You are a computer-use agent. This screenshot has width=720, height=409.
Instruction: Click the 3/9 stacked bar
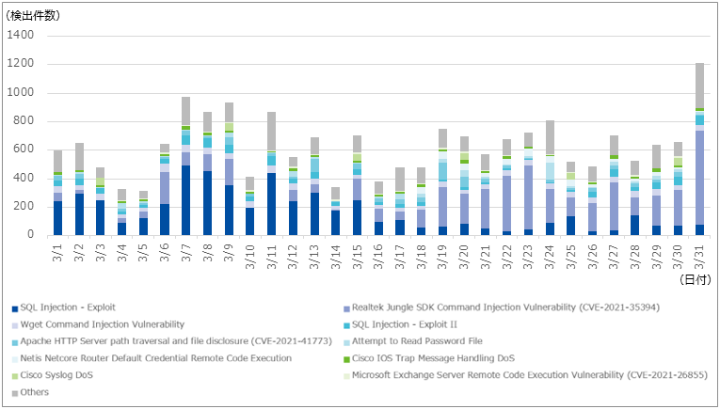pyautogui.click(x=229, y=169)
